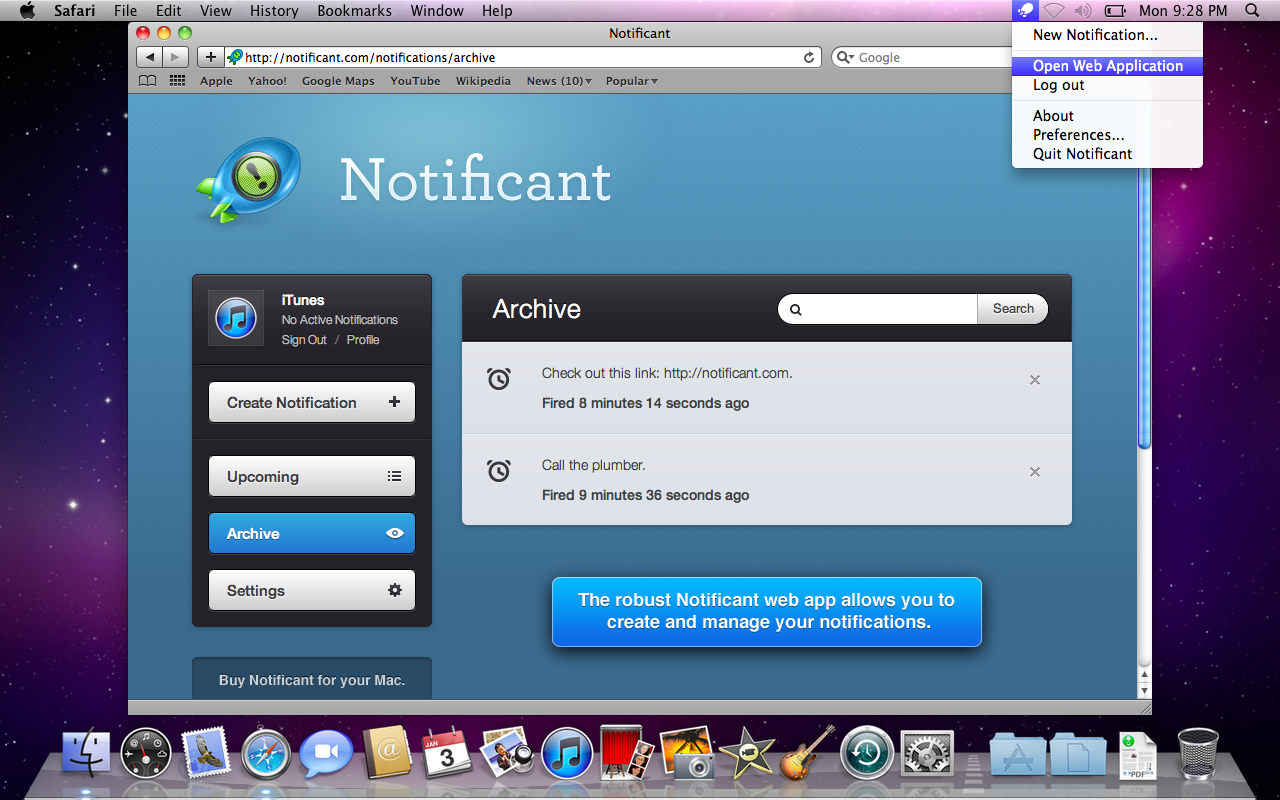The width and height of the screenshot is (1280, 800).
Task: Open the bookmarks book icon
Action: pyautogui.click(x=147, y=81)
